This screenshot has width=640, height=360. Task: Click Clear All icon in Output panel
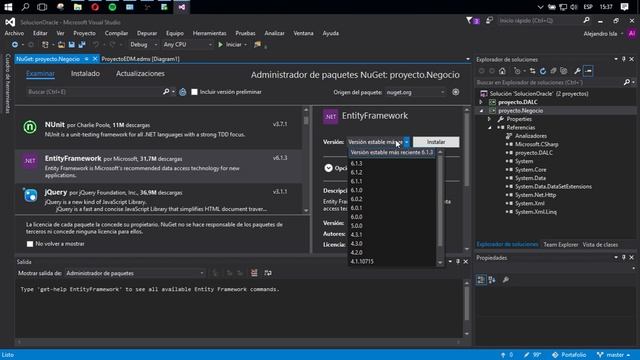point(254,273)
